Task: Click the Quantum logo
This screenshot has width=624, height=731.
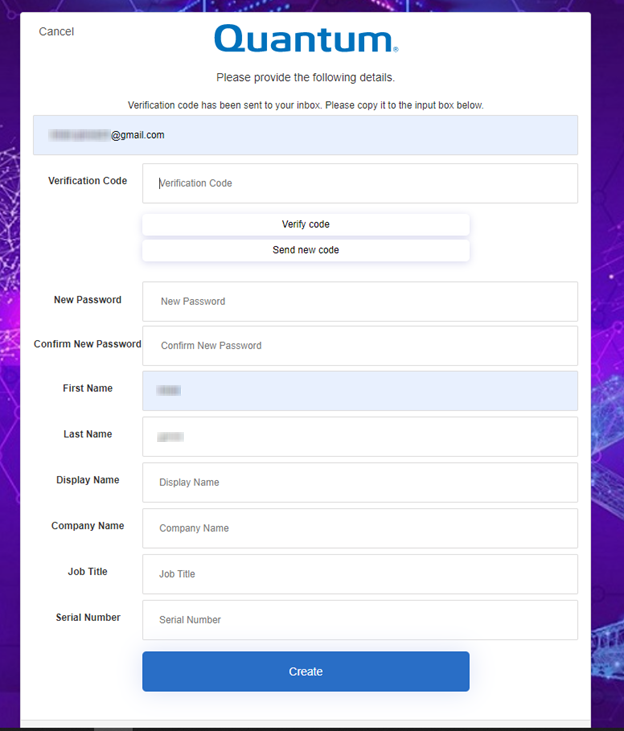Action: click(x=305, y=39)
